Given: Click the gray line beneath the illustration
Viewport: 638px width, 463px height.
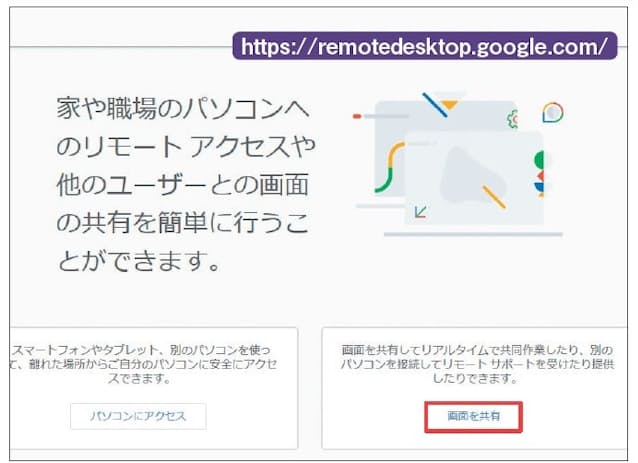Looking at the screenshot, I should [472, 235].
